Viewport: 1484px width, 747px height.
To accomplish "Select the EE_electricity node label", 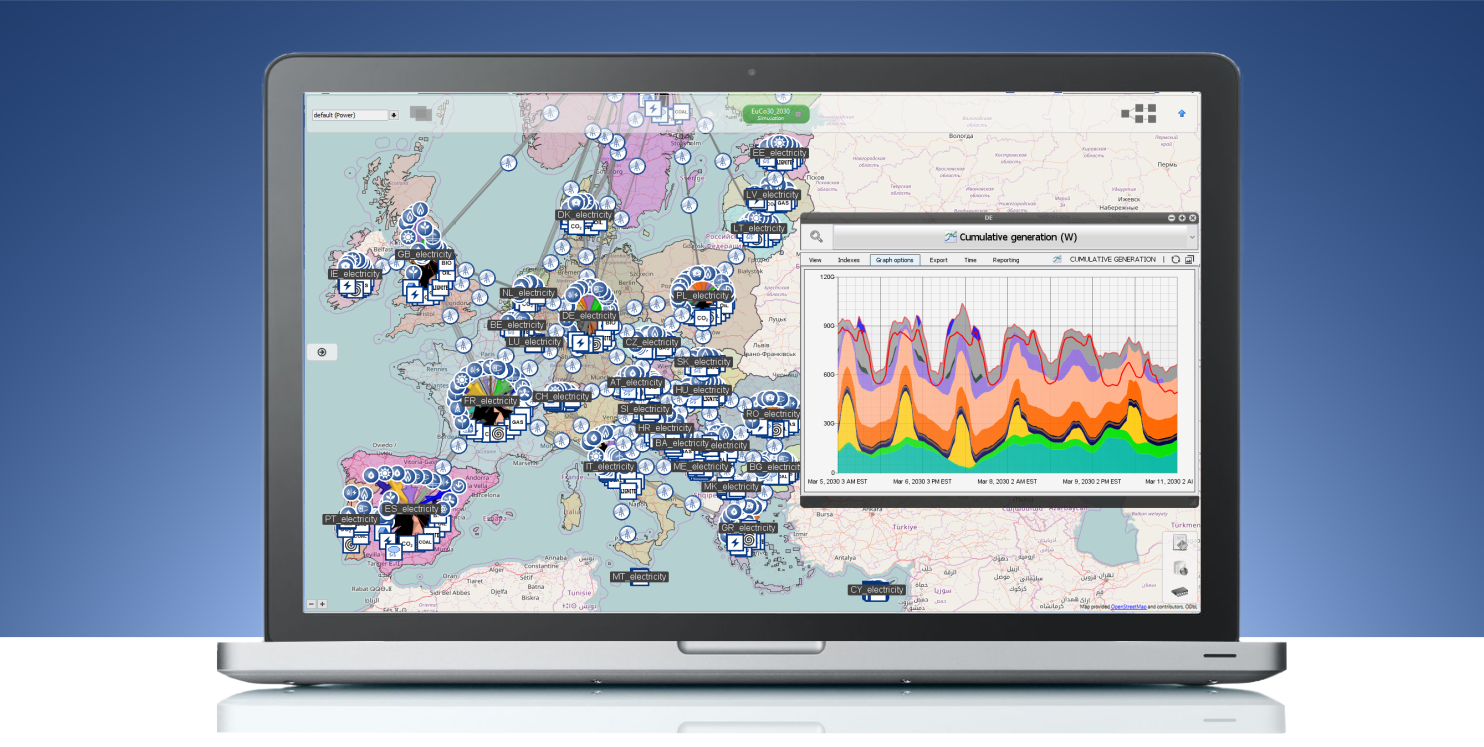I will (x=779, y=153).
